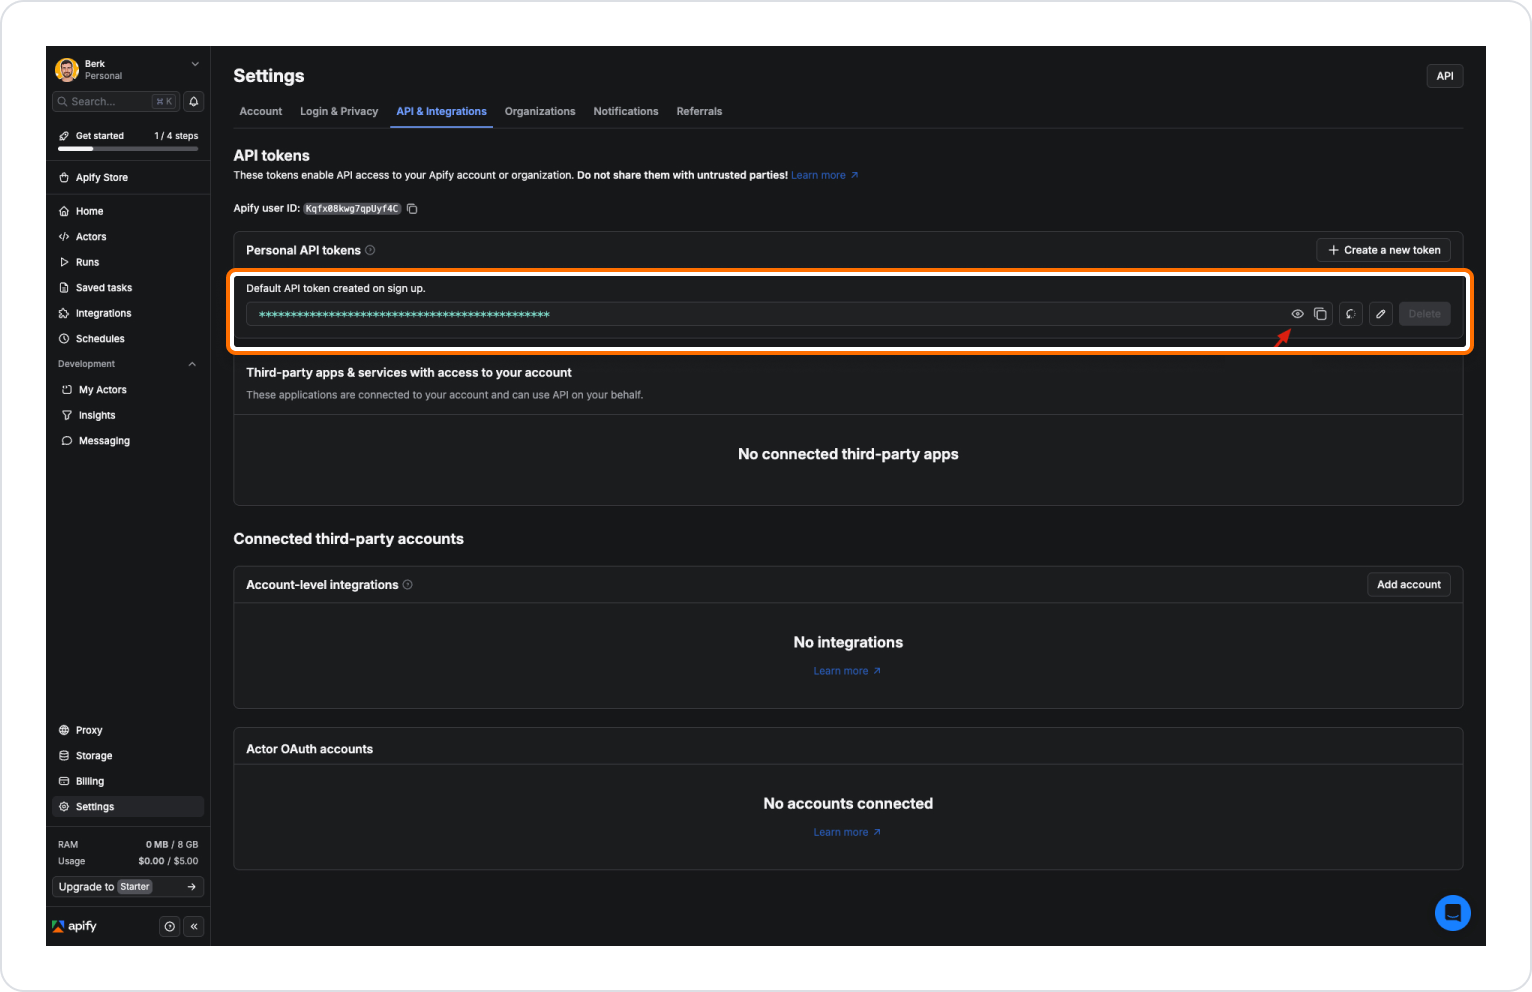Screen dimensions: 1532x992
Task: Regenerate the default API token
Action: [x=1351, y=314]
